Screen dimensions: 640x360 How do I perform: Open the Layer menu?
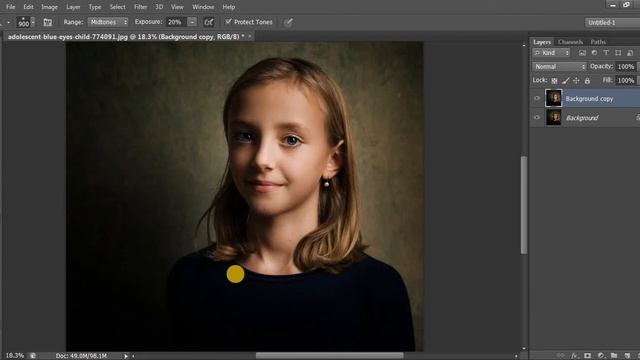[73, 7]
